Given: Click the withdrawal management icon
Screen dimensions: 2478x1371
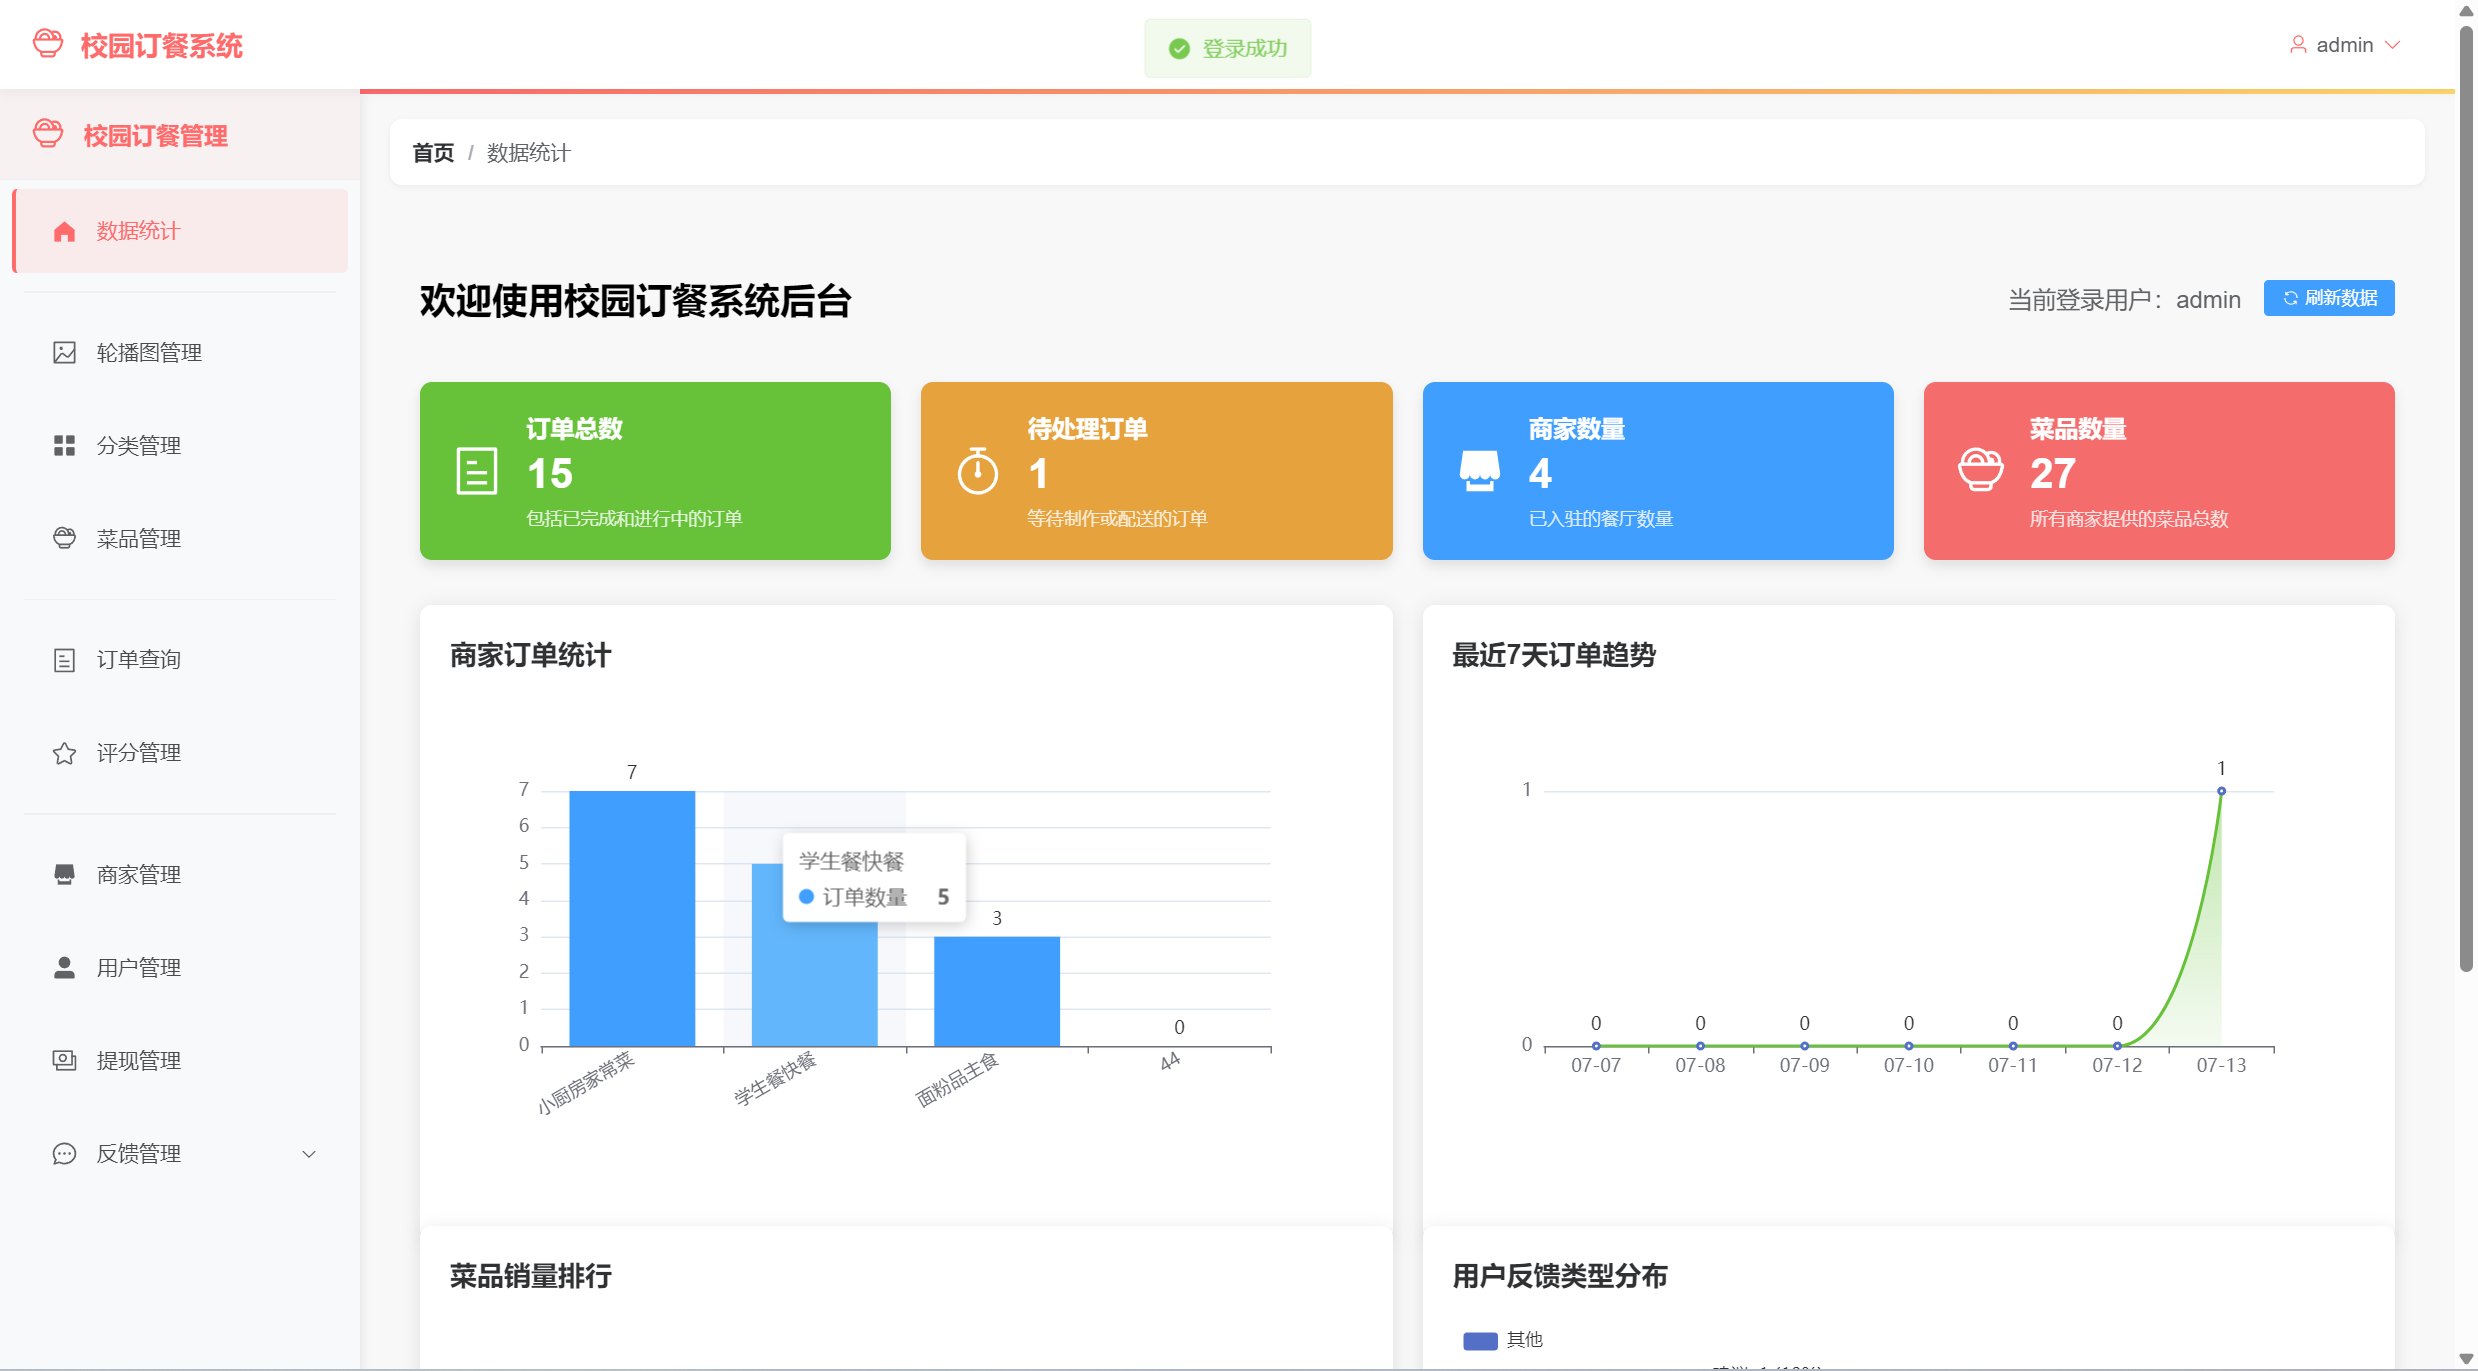Looking at the screenshot, I should point(64,1060).
